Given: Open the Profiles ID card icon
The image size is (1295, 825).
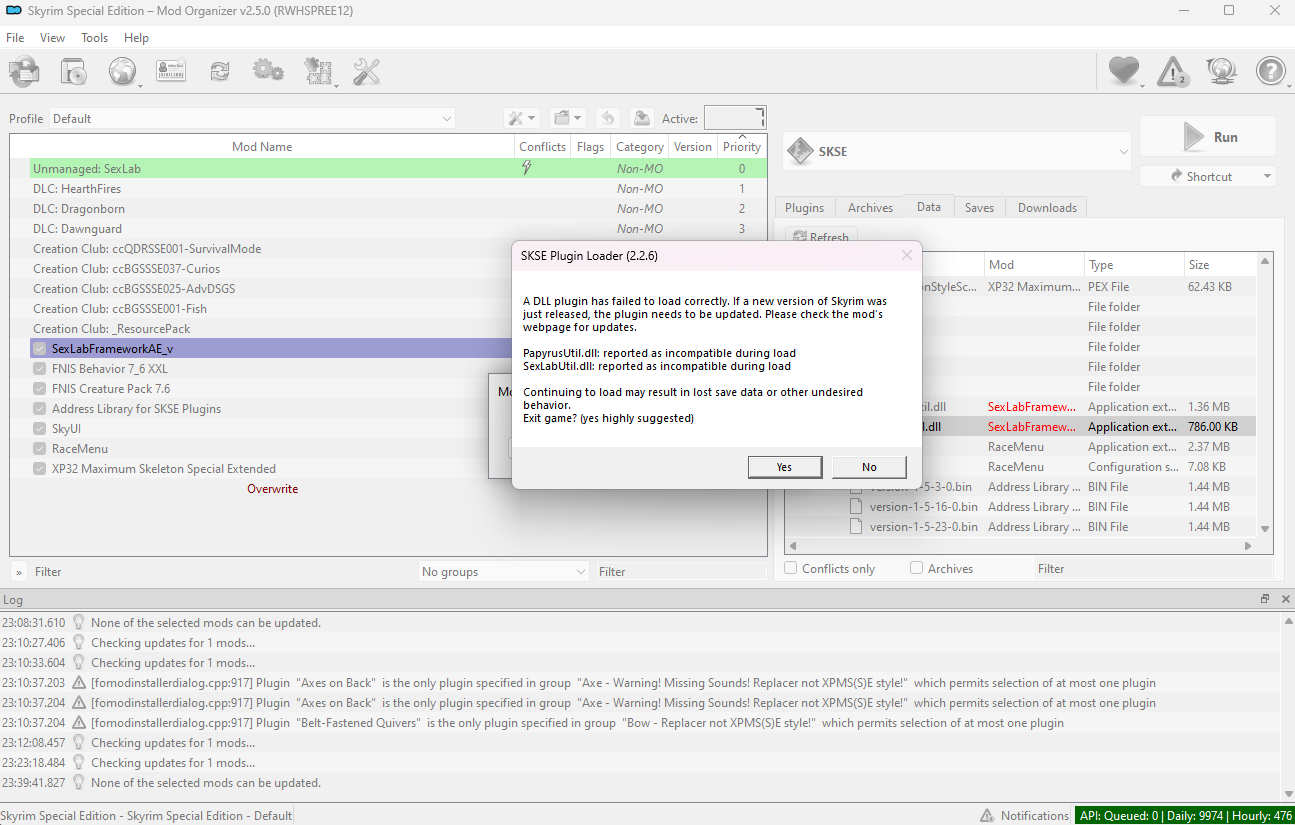Looking at the screenshot, I should coord(171,71).
